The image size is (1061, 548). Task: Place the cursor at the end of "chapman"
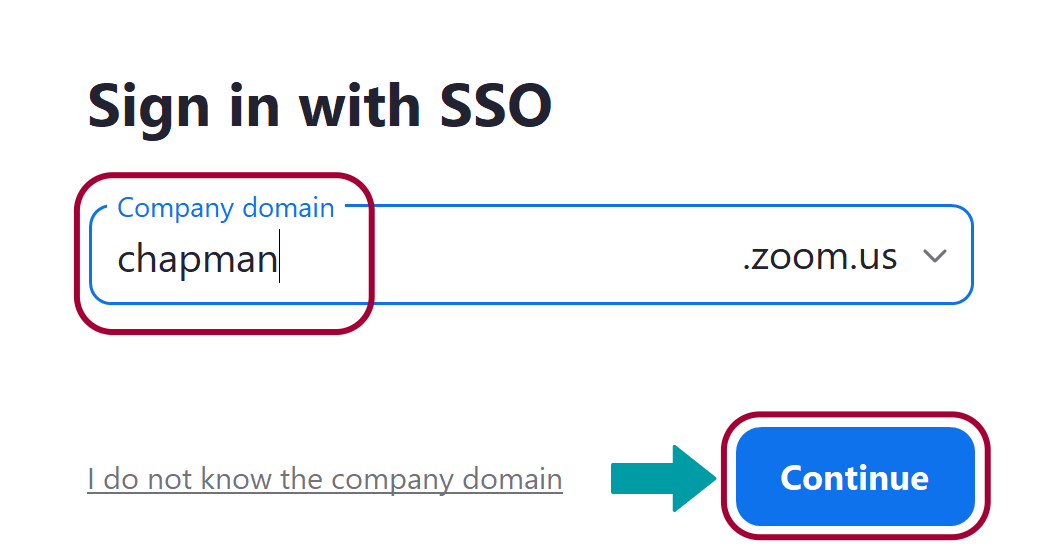coord(279,259)
